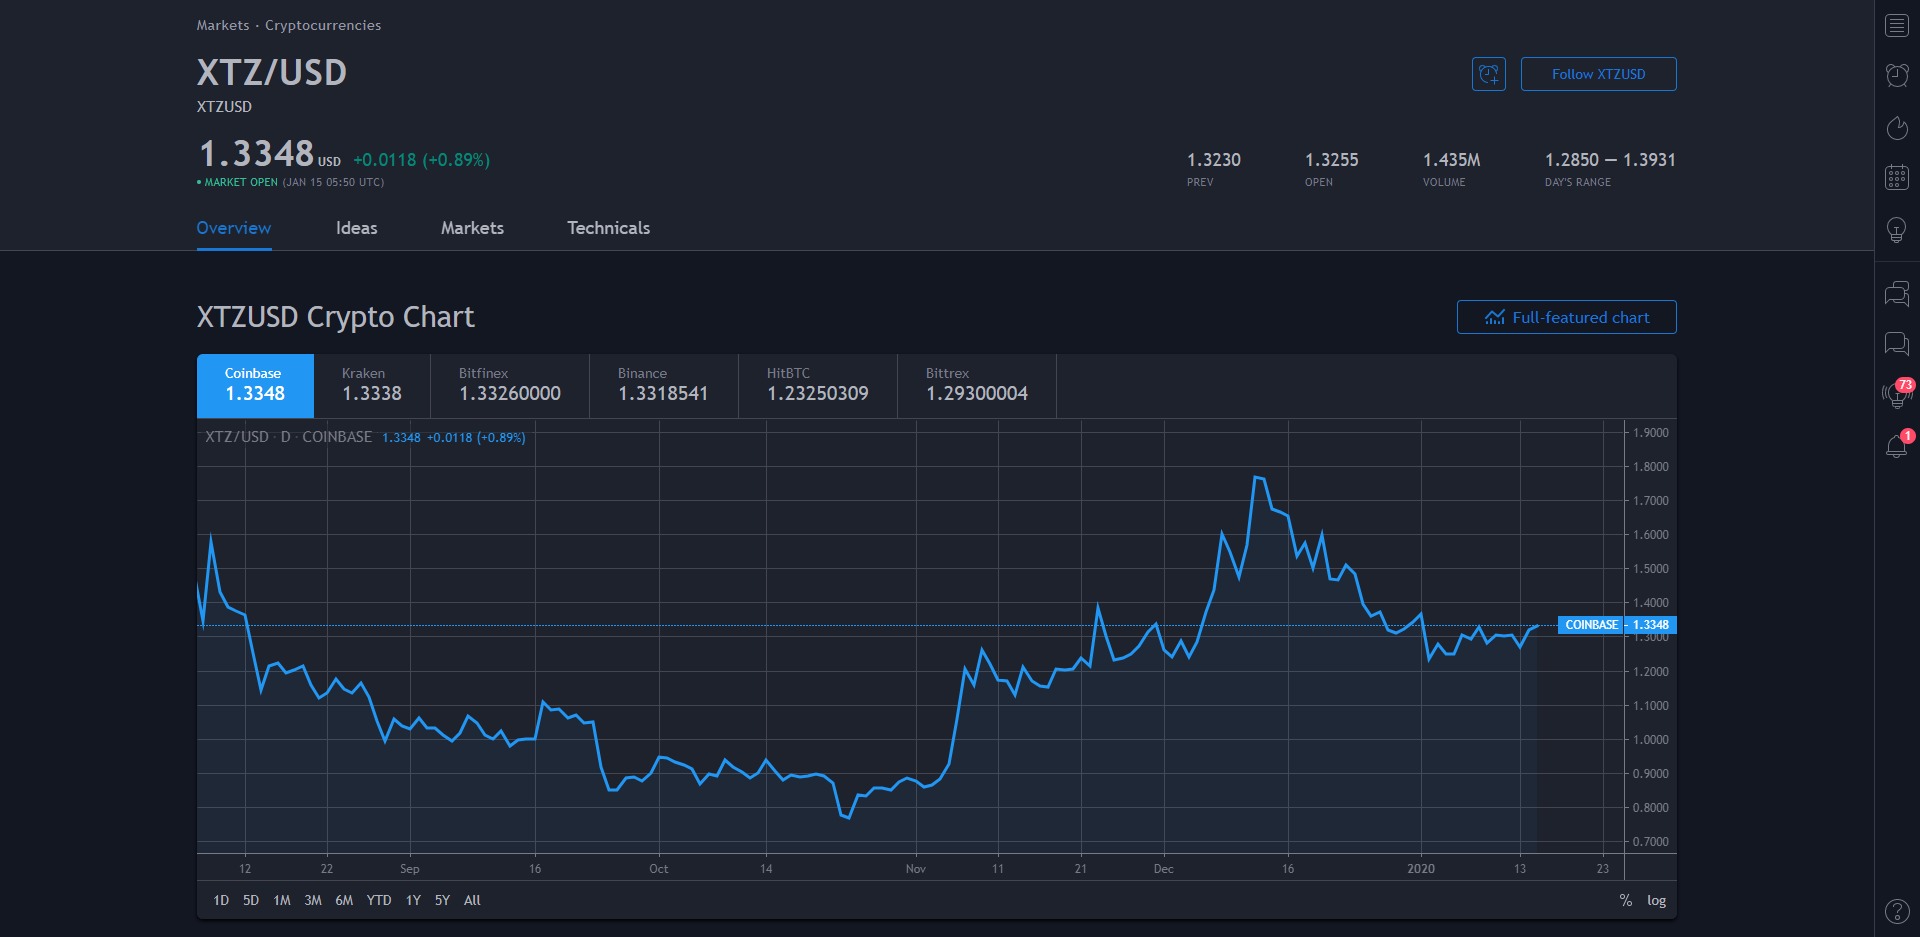This screenshot has height=937, width=1920.
Task: Set chart range to YTD
Action: pos(379,900)
